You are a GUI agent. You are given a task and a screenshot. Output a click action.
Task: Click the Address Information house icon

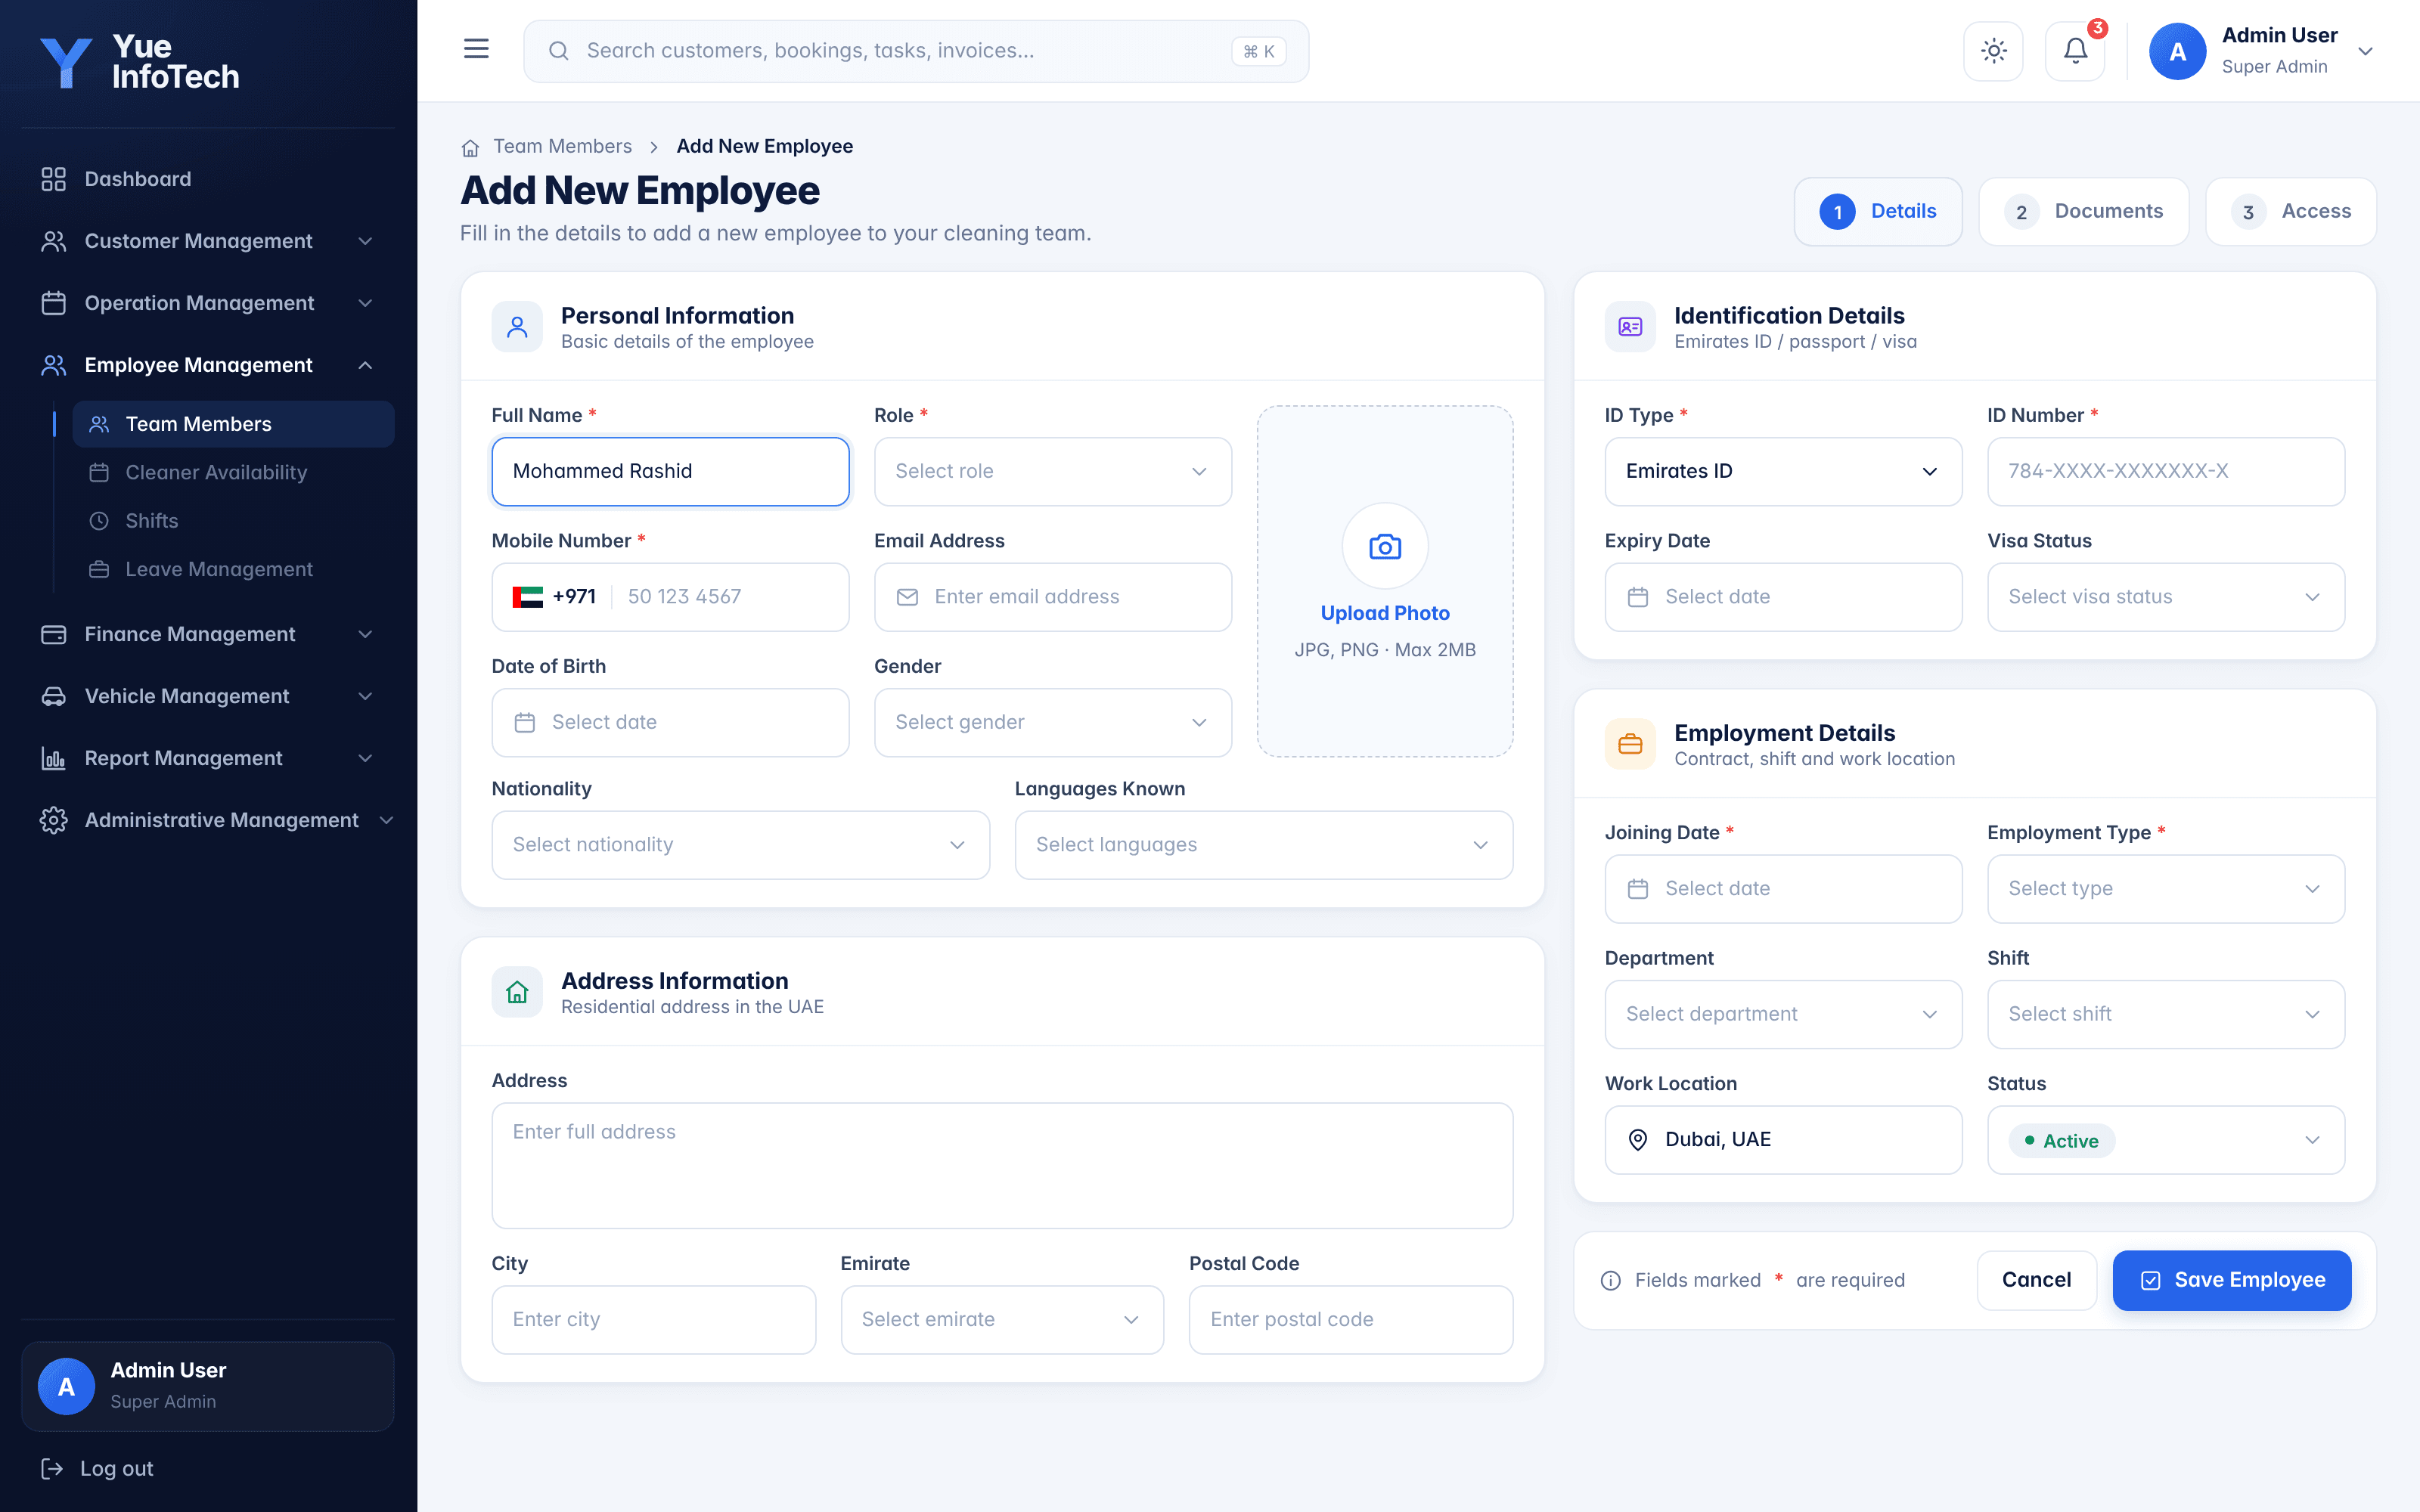(517, 992)
